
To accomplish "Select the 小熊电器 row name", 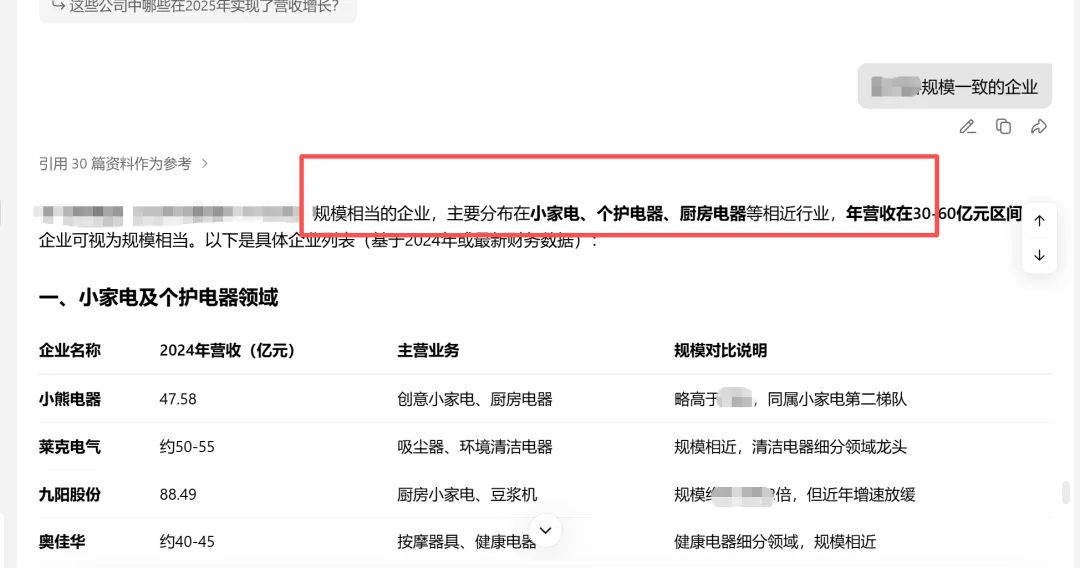I will click(70, 399).
